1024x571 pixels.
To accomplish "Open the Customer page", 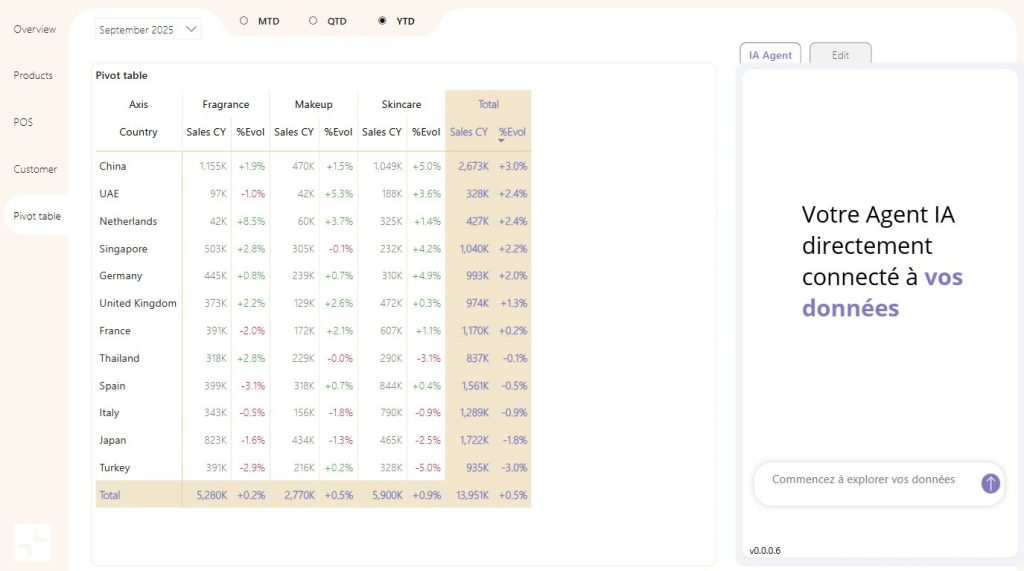I will pos(35,169).
